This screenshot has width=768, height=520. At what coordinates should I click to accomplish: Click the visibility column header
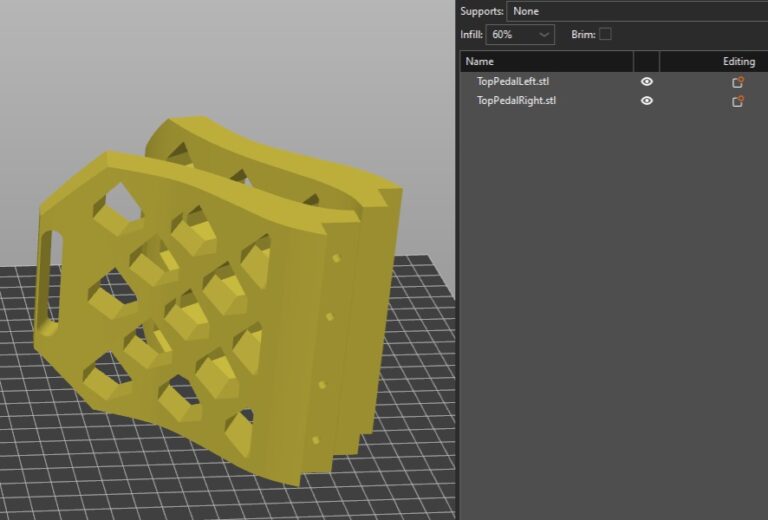[x=647, y=62]
